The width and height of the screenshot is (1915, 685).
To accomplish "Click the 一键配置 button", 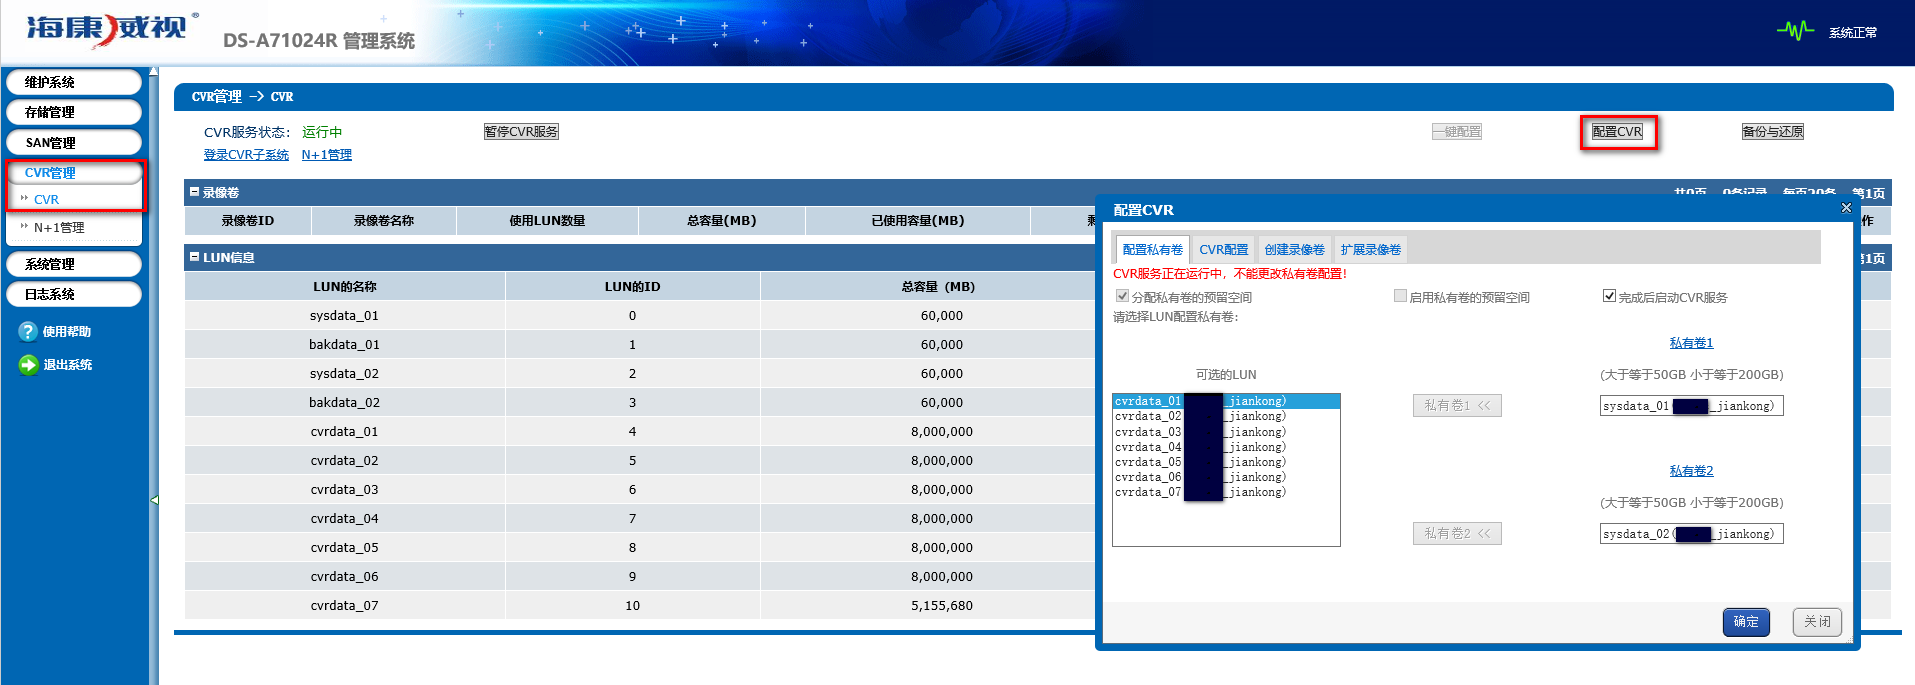I will pyautogui.click(x=1457, y=131).
